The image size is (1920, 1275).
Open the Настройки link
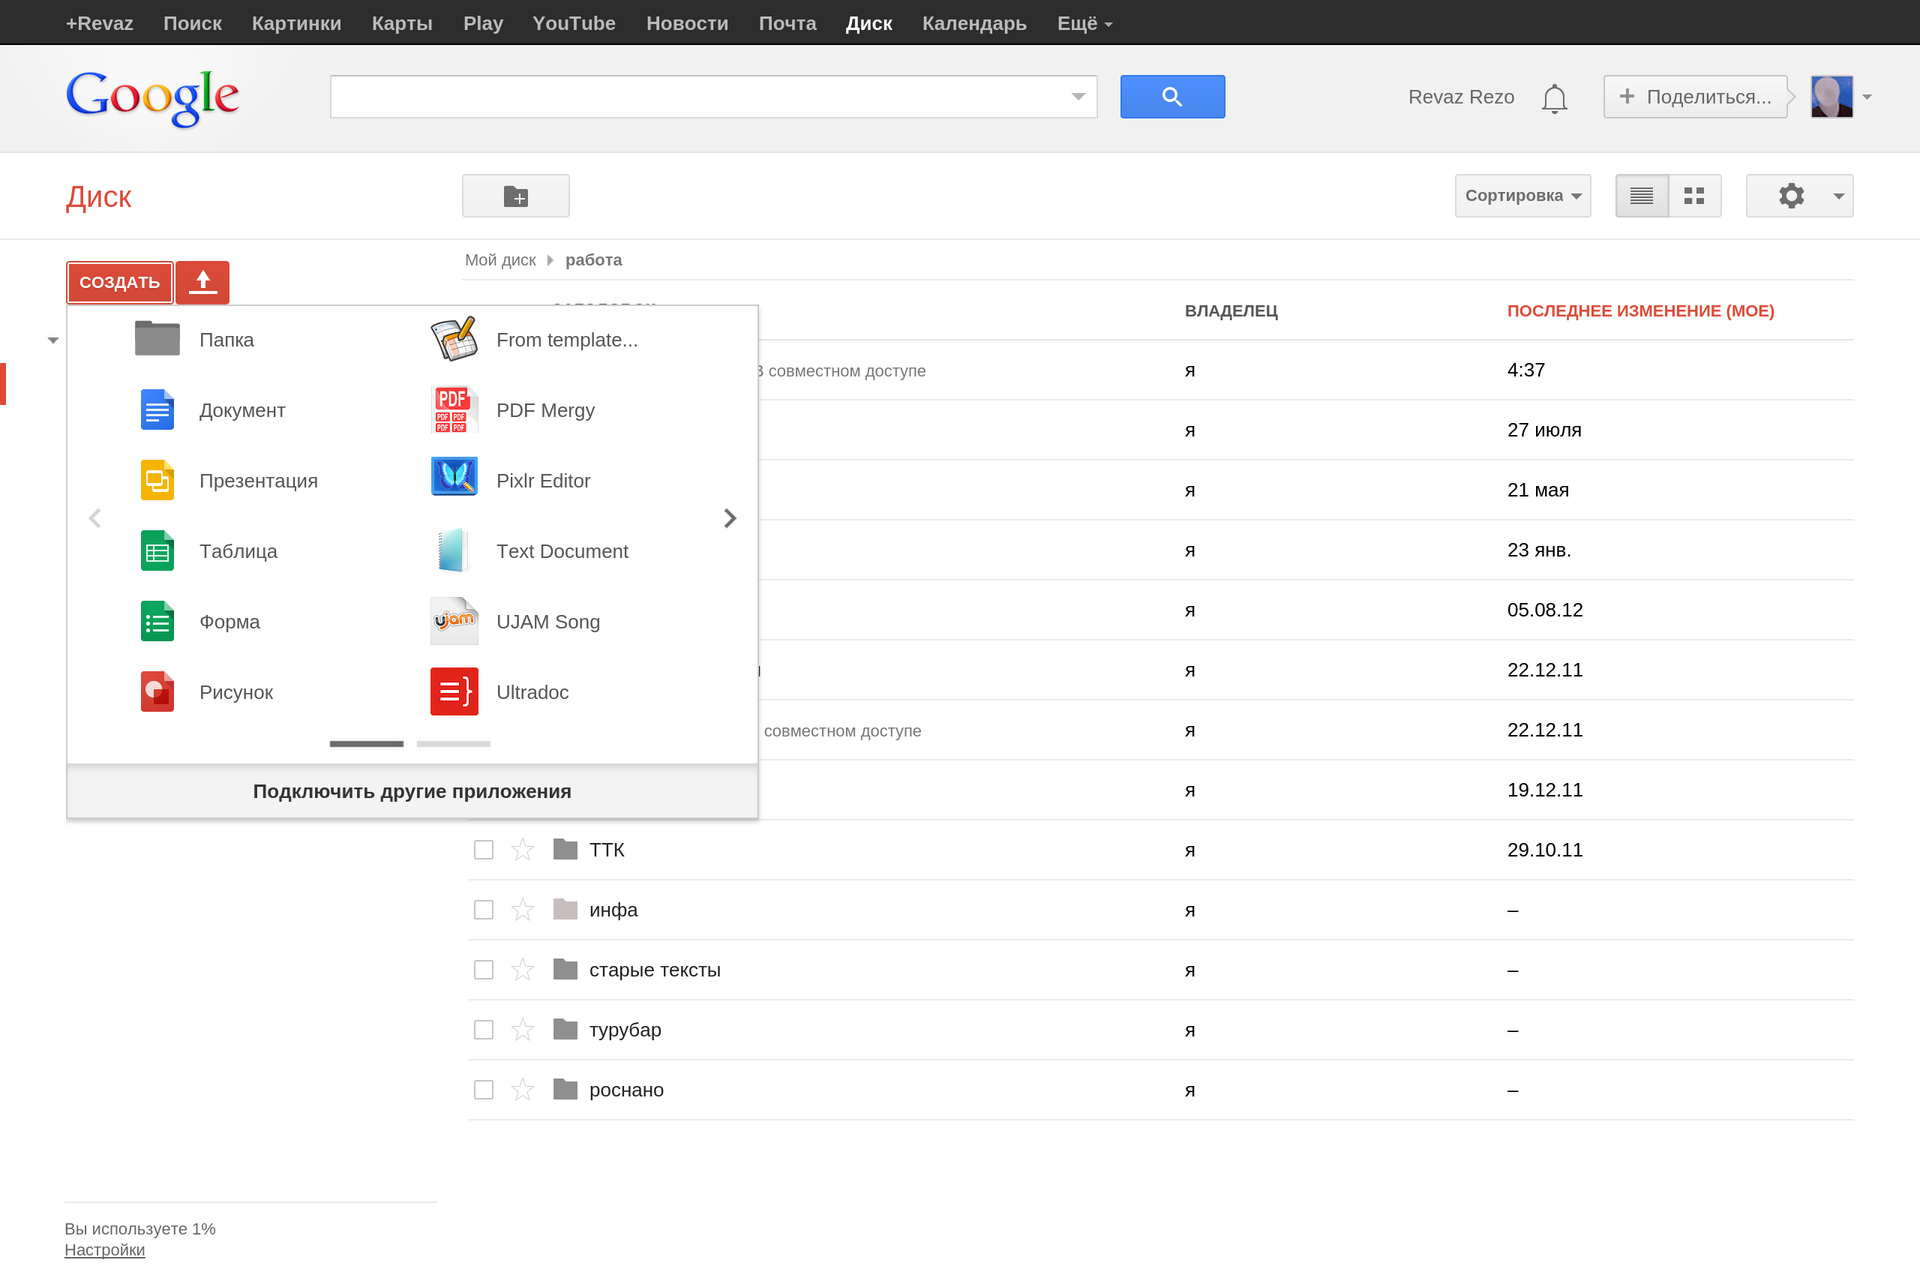(105, 1250)
